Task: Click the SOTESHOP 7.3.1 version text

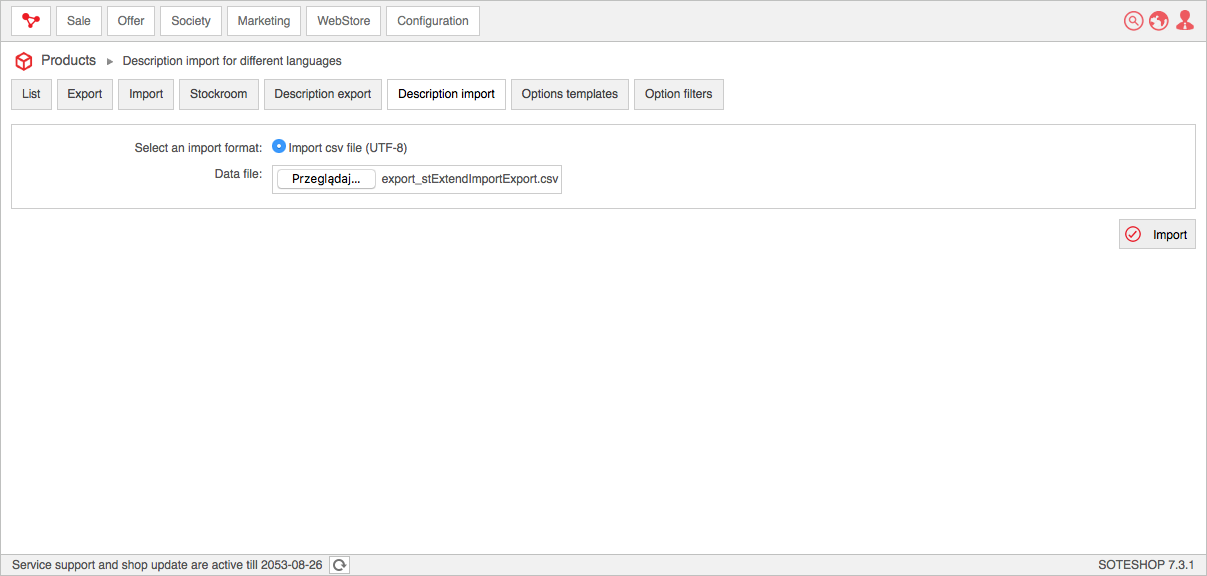Action: 1146,565
